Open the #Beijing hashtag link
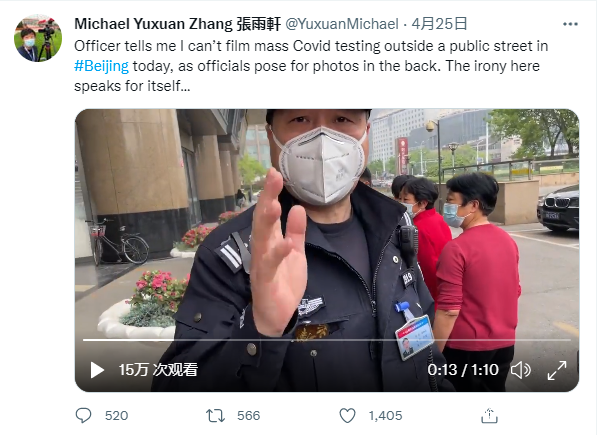Image resolution: width=600 pixels, height=435 pixels. (101, 66)
